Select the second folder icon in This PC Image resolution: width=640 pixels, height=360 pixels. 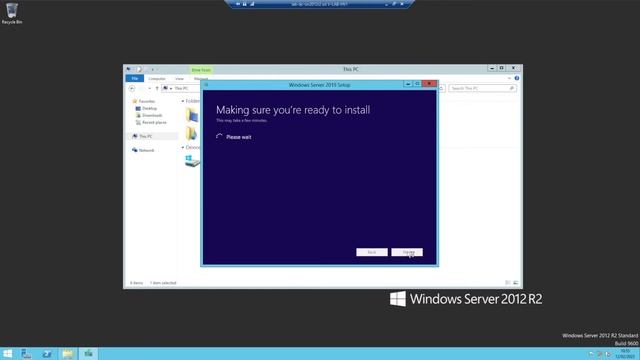[x=192, y=133]
